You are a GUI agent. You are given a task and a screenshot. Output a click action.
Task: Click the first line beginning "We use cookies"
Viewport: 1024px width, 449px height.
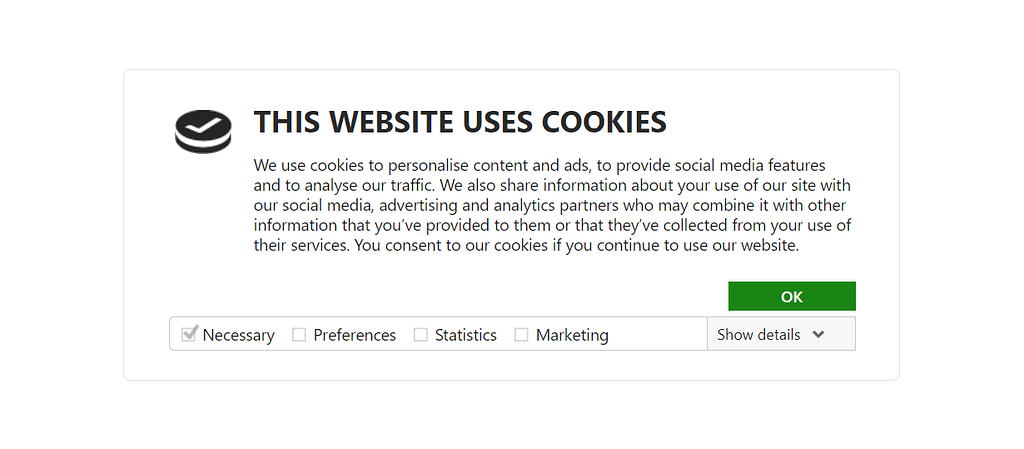coord(539,165)
